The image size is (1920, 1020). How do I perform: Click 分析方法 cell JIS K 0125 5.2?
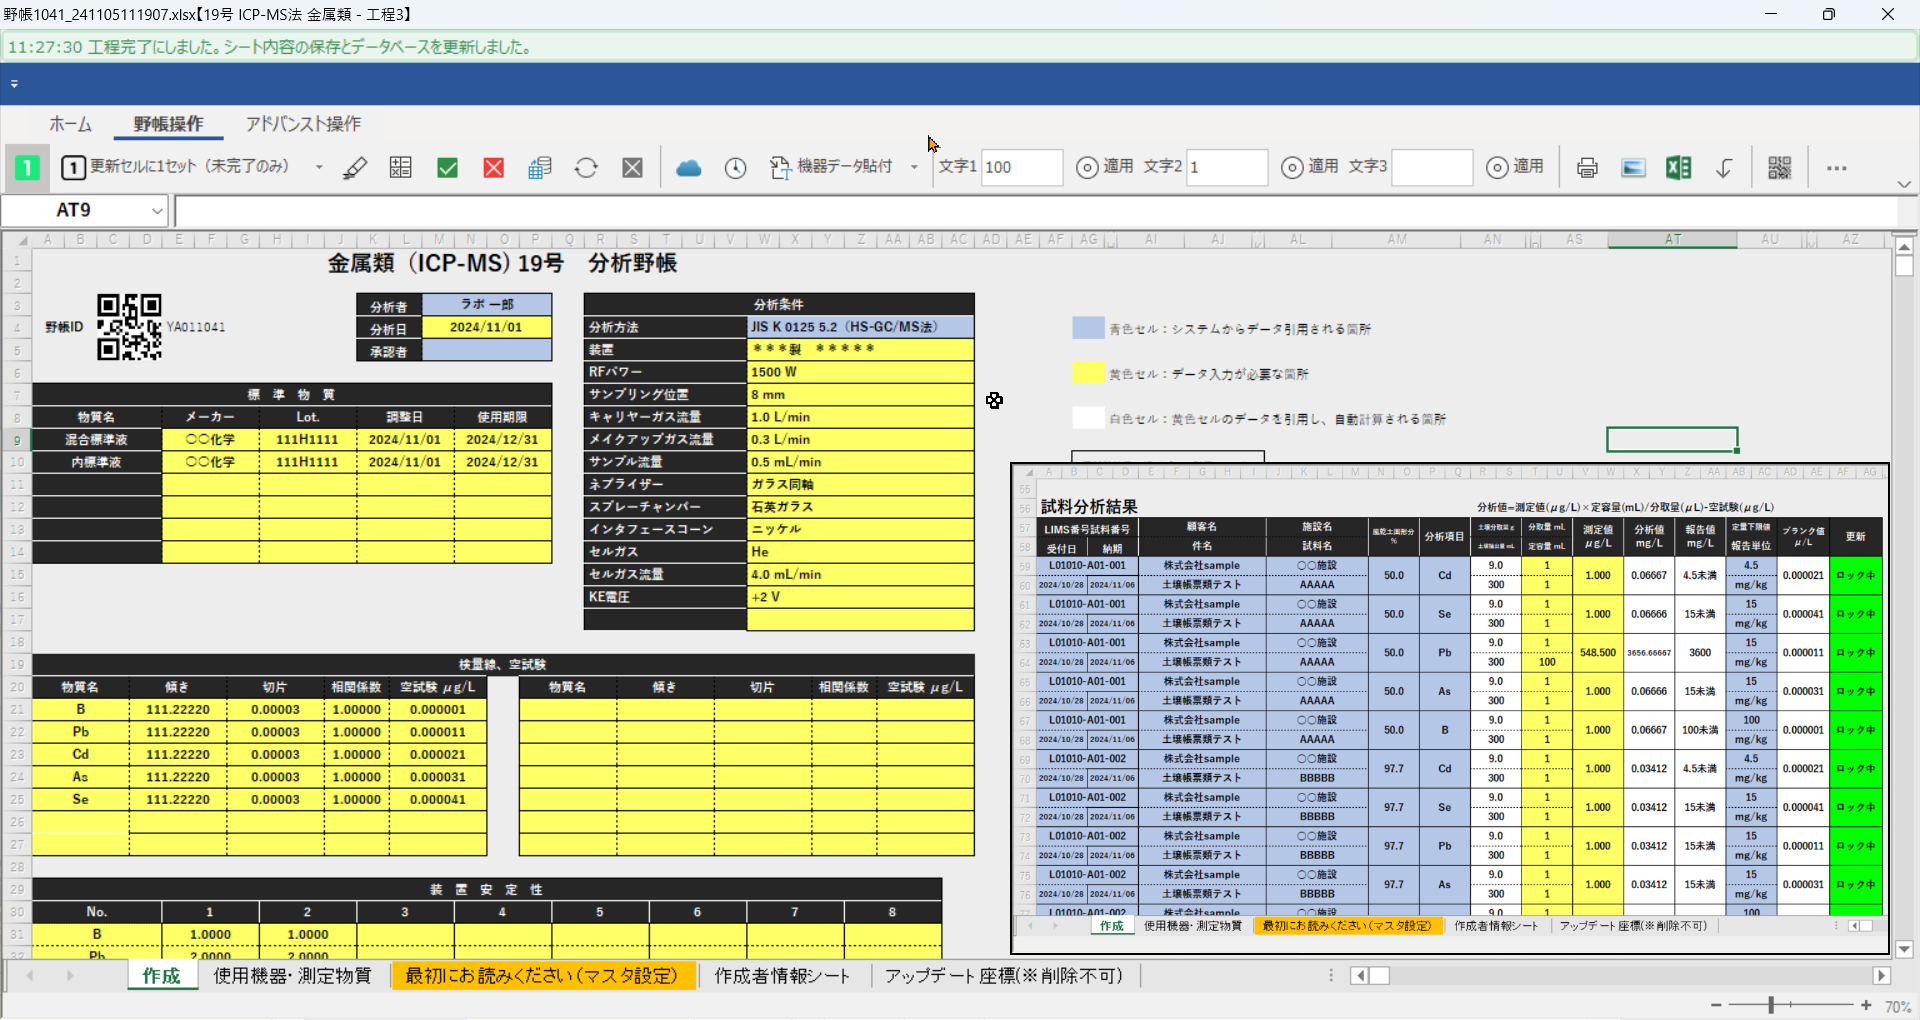coord(860,327)
